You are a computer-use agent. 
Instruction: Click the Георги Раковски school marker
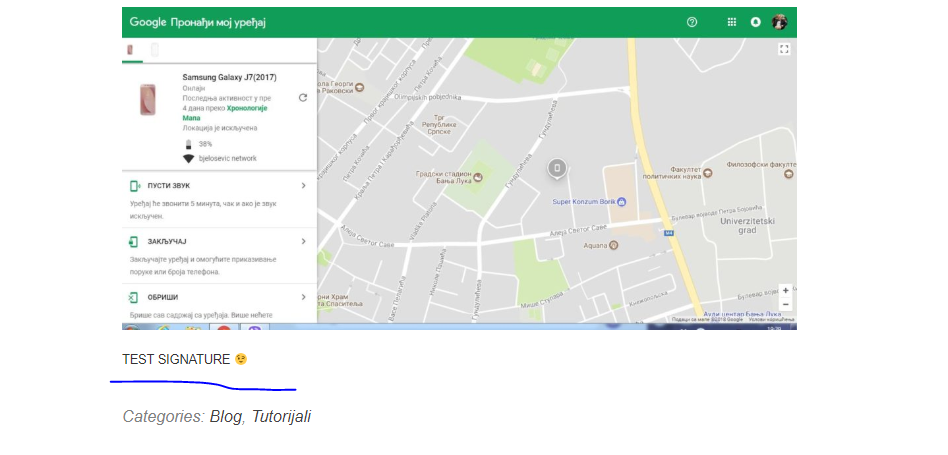point(359,88)
